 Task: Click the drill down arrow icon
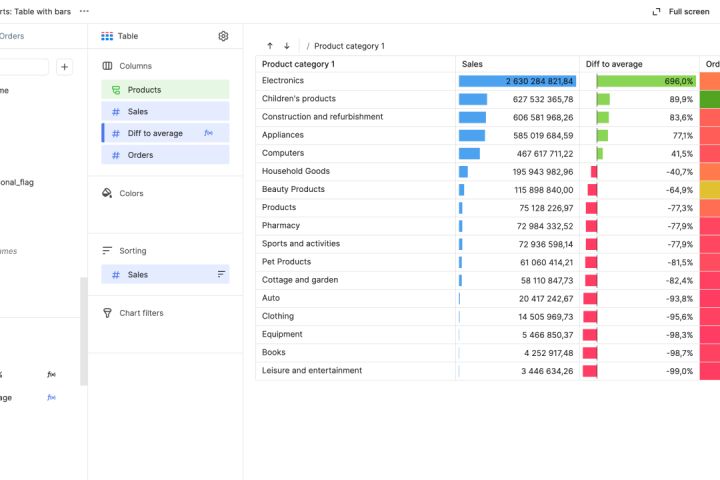(x=287, y=46)
